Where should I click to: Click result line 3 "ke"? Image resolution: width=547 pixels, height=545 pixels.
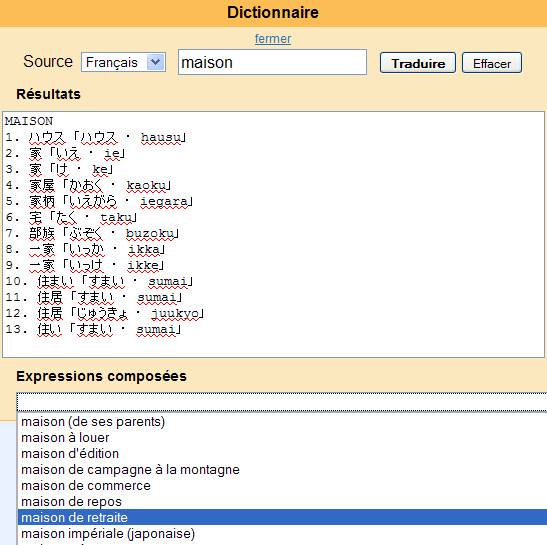pyautogui.click(x=59, y=169)
